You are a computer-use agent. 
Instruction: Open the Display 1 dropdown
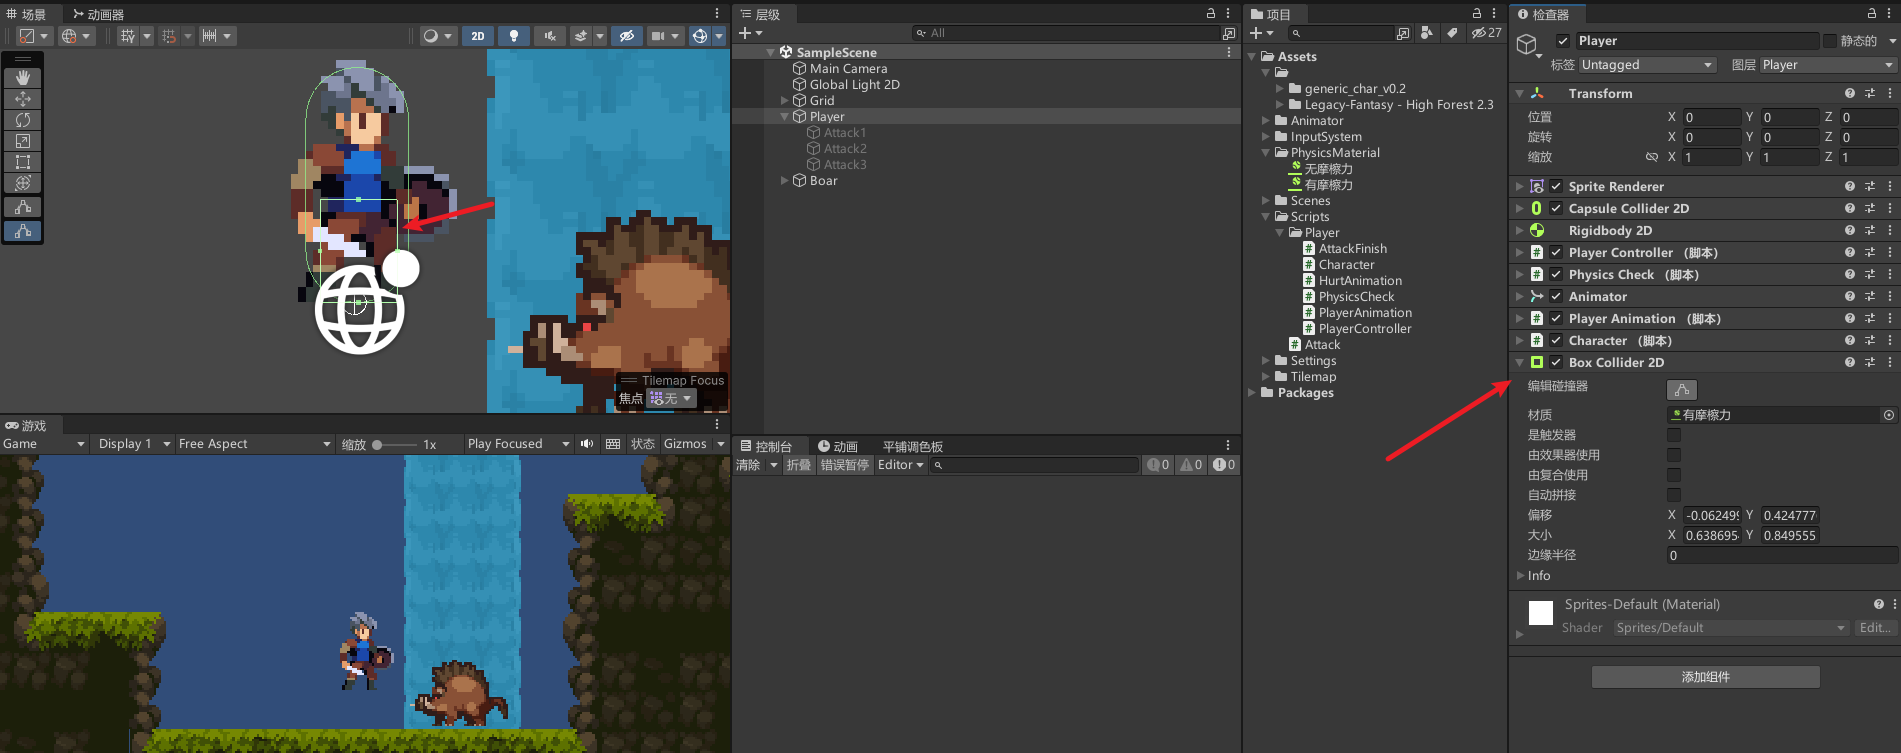point(132,444)
